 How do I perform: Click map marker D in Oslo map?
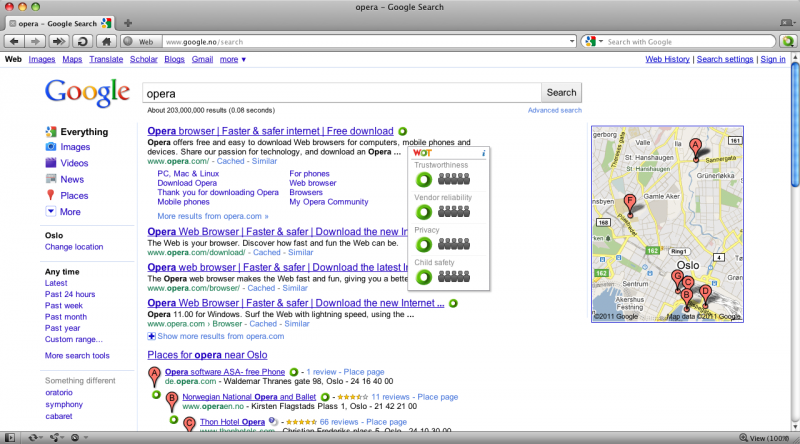(x=705, y=296)
